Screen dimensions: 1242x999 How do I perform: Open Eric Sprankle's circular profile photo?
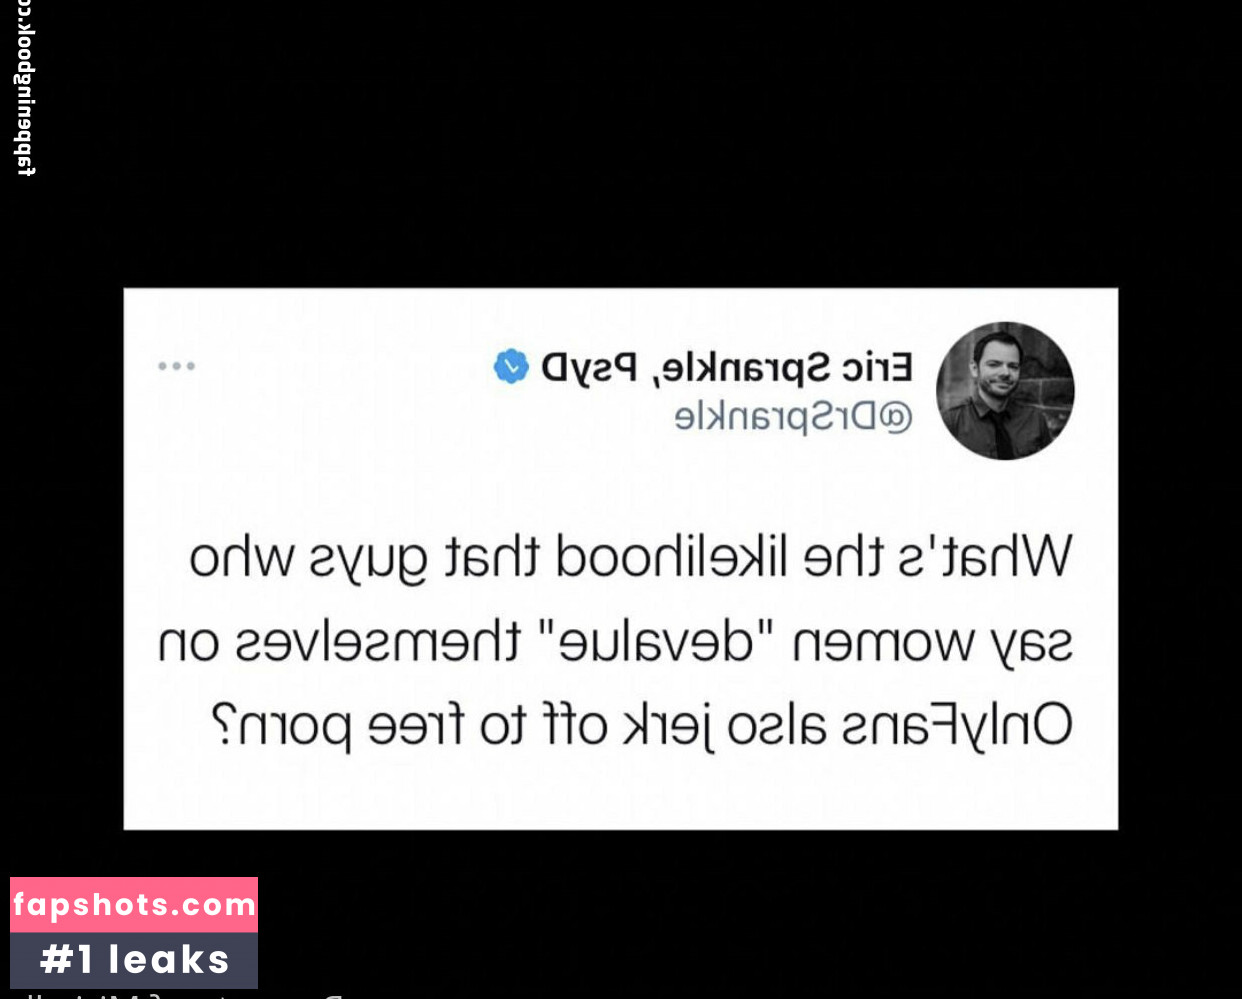click(1005, 391)
